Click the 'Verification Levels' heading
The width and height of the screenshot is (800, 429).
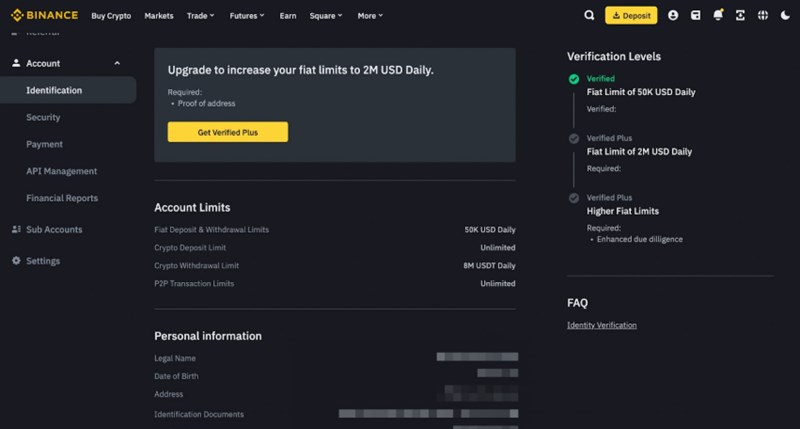tap(614, 57)
